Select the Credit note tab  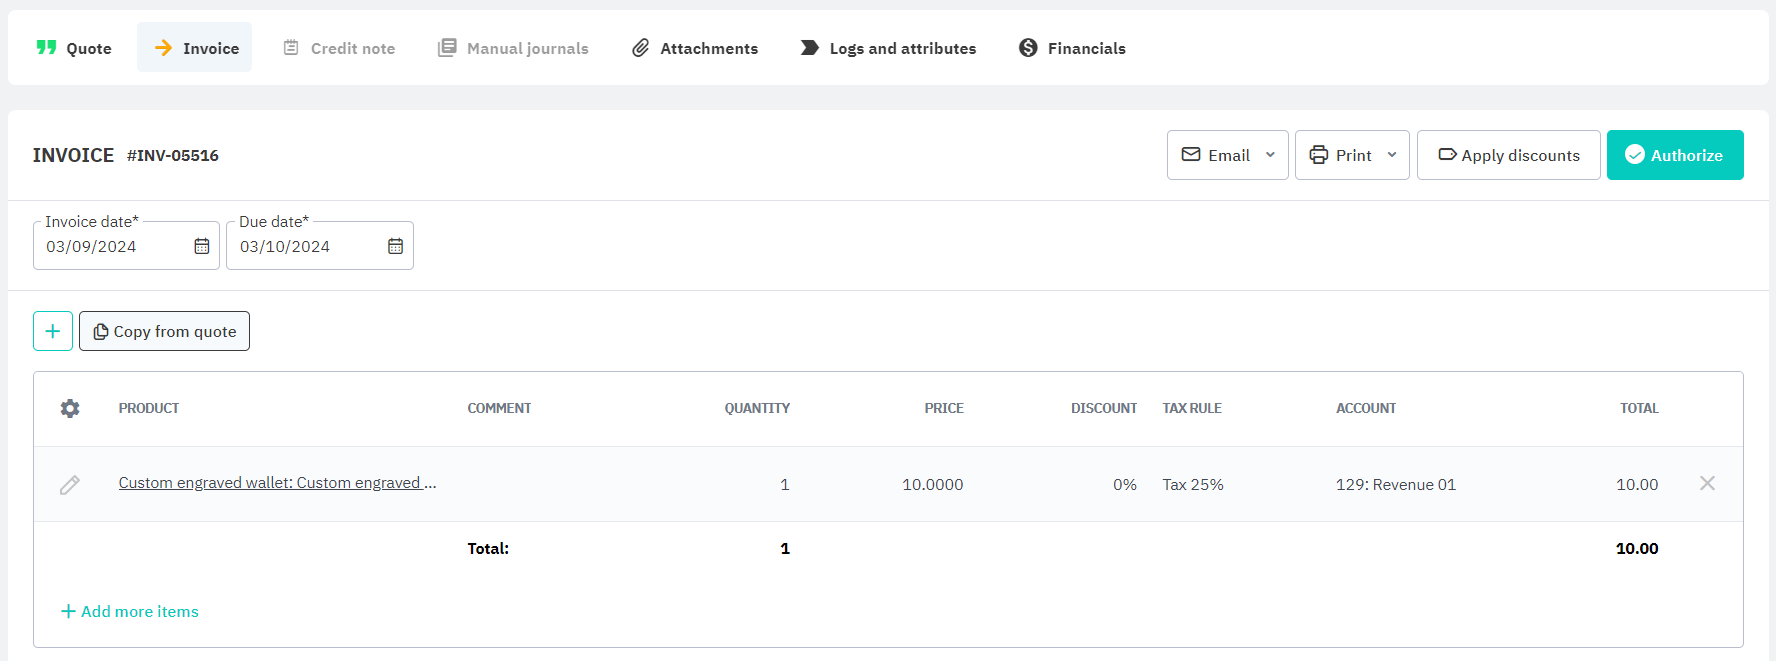339,48
